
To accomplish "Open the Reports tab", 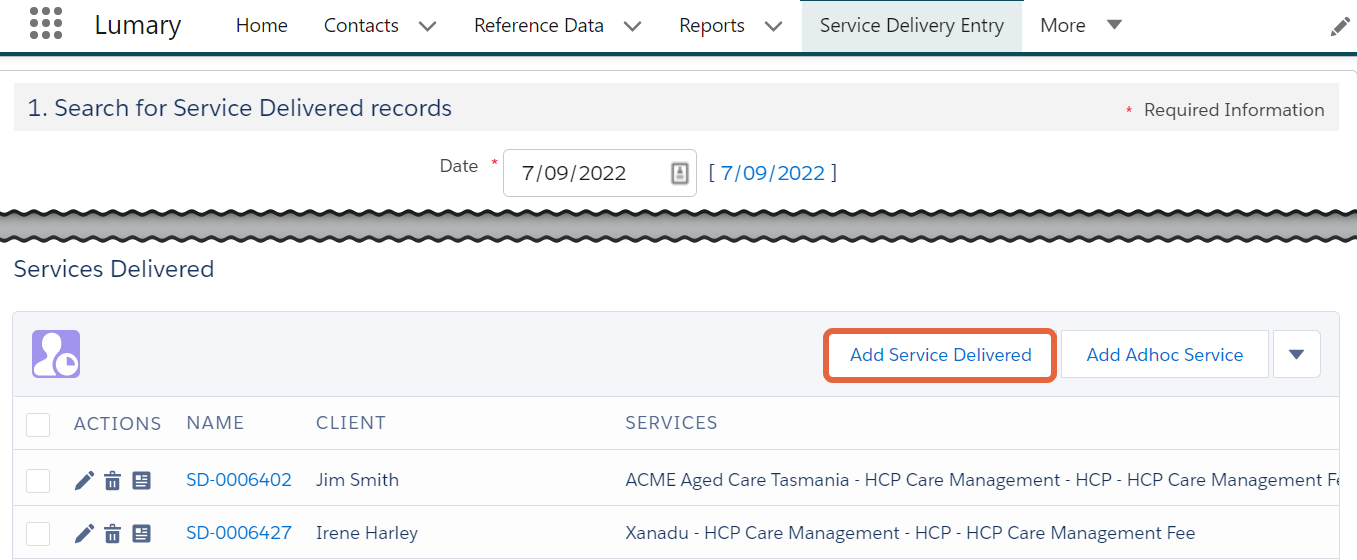I will [x=712, y=26].
